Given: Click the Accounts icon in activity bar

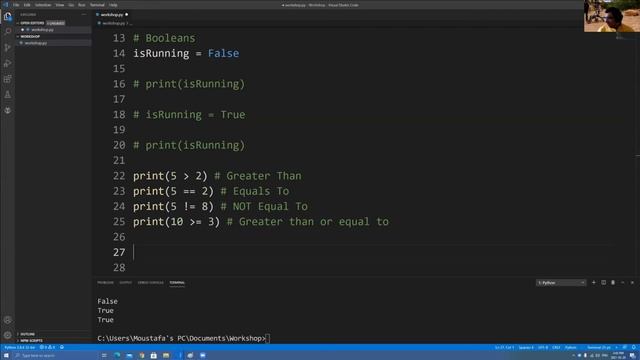Looking at the screenshot, I should point(8,320).
